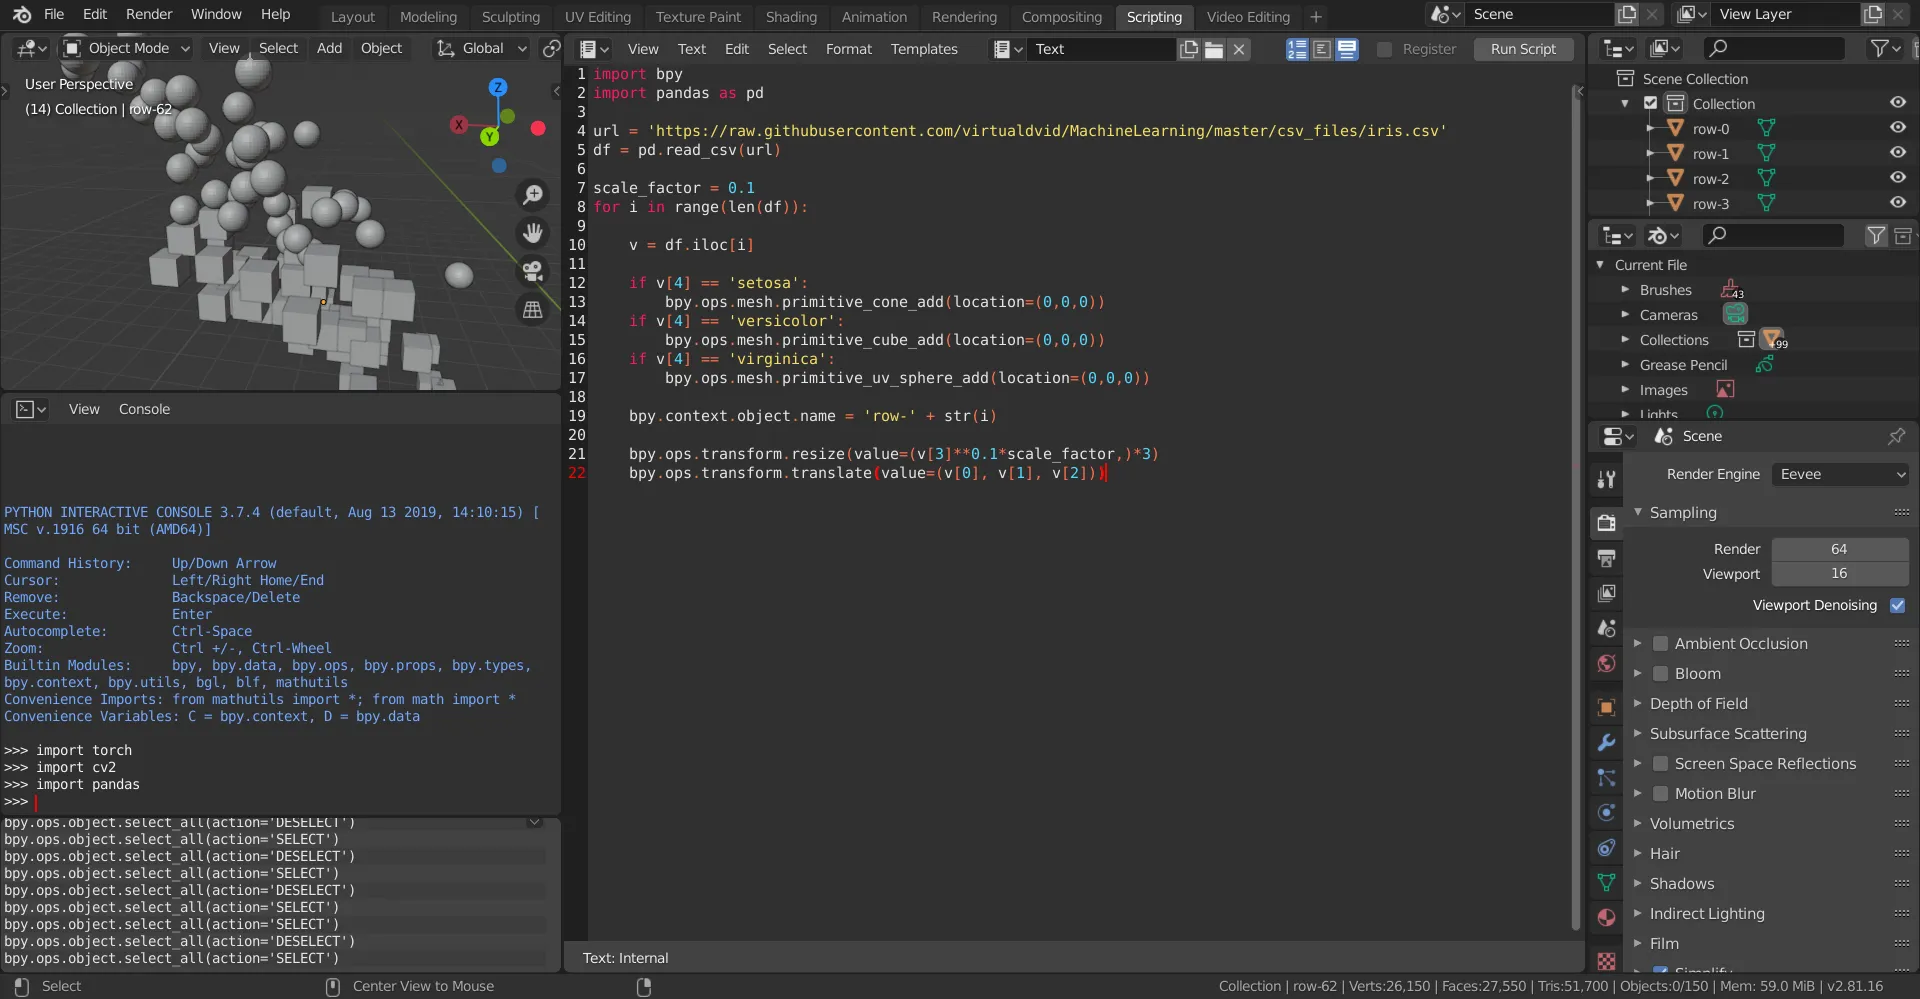Switch to the Shading workspace tab
This screenshot has width=1920, height=999.
tap(791, 17)
